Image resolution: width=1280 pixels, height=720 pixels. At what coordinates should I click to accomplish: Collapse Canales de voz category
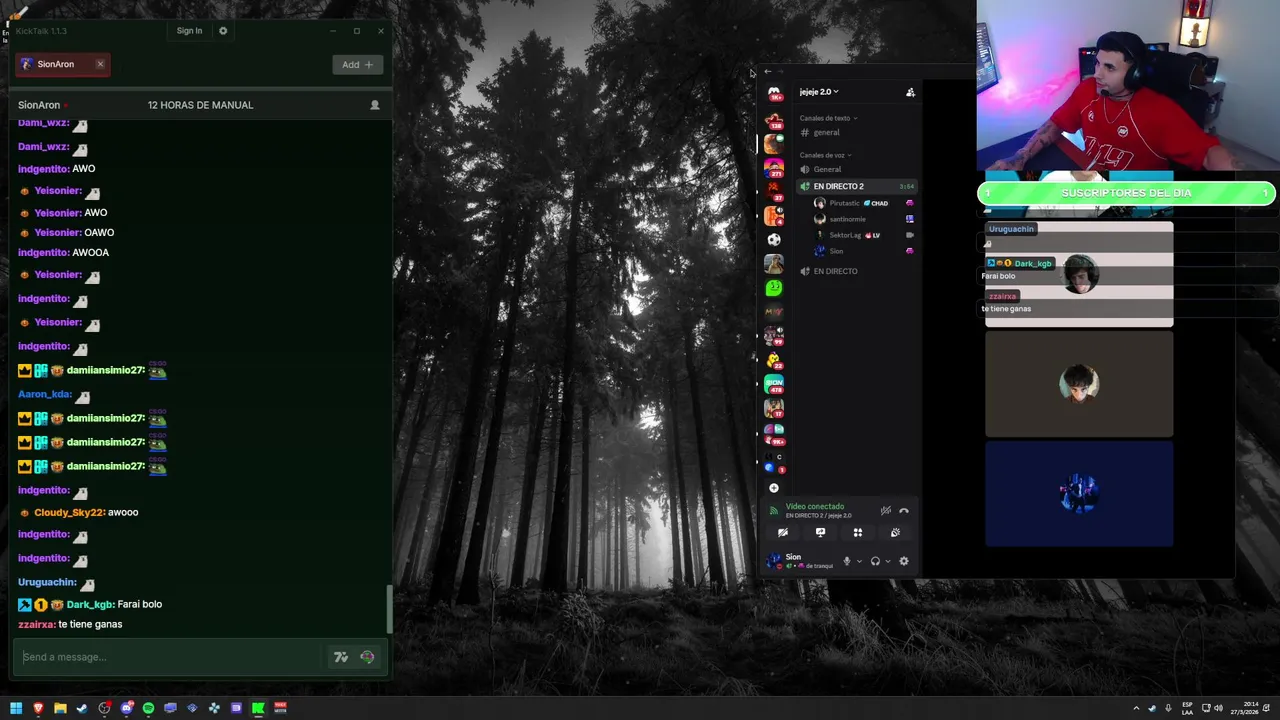tap(825, 155)
